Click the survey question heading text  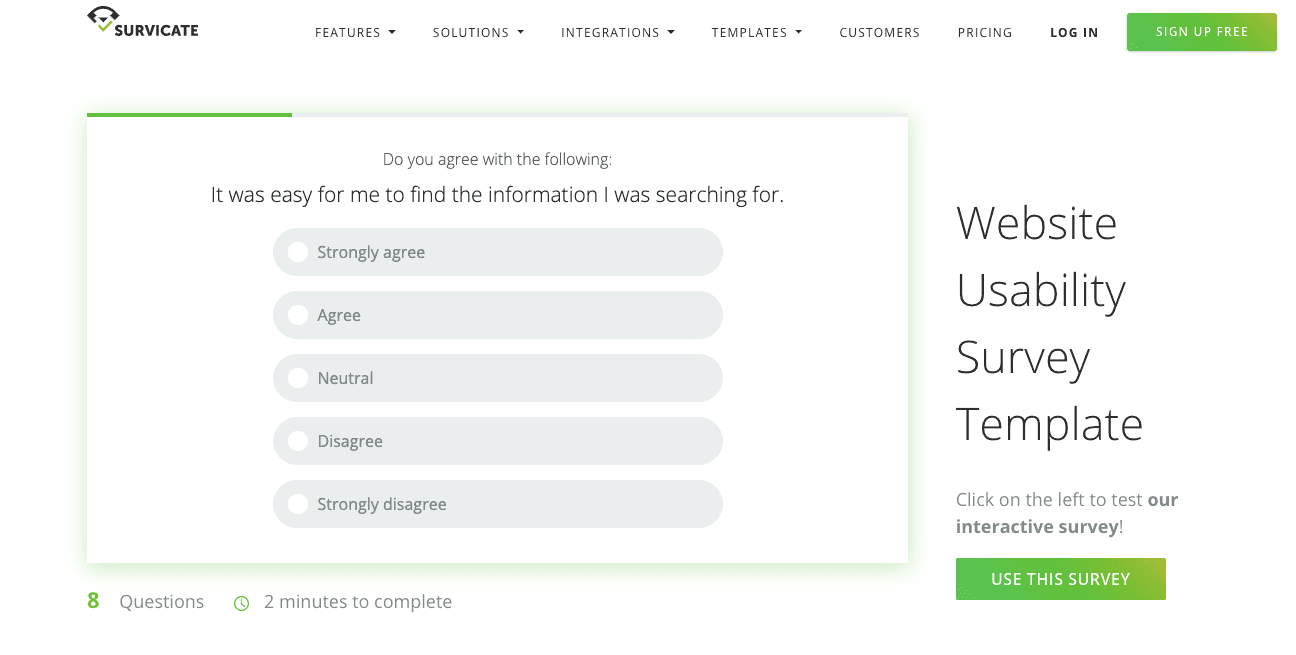pos(497,195)
